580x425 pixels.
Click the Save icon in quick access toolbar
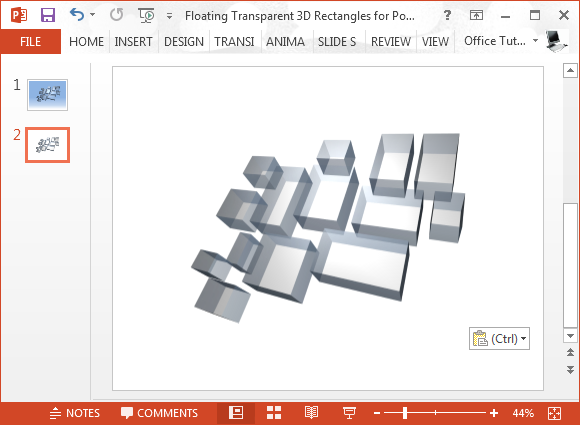point(48,15)
